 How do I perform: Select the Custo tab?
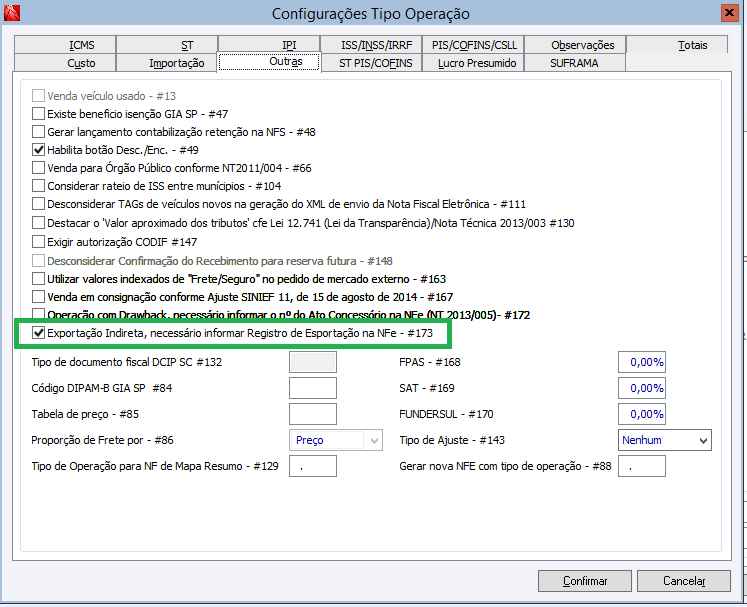pos(65,63)
